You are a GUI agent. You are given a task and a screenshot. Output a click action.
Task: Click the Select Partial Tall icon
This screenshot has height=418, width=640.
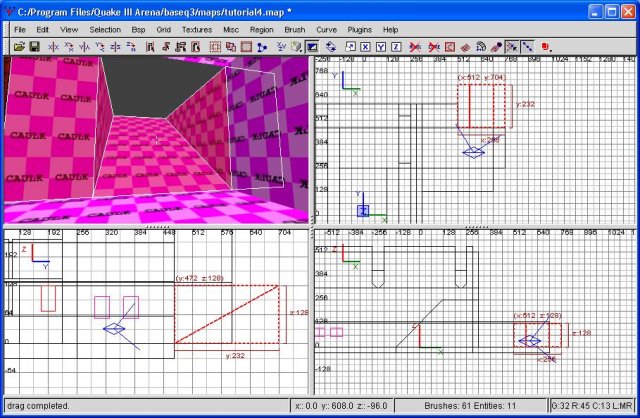point(180,47)
